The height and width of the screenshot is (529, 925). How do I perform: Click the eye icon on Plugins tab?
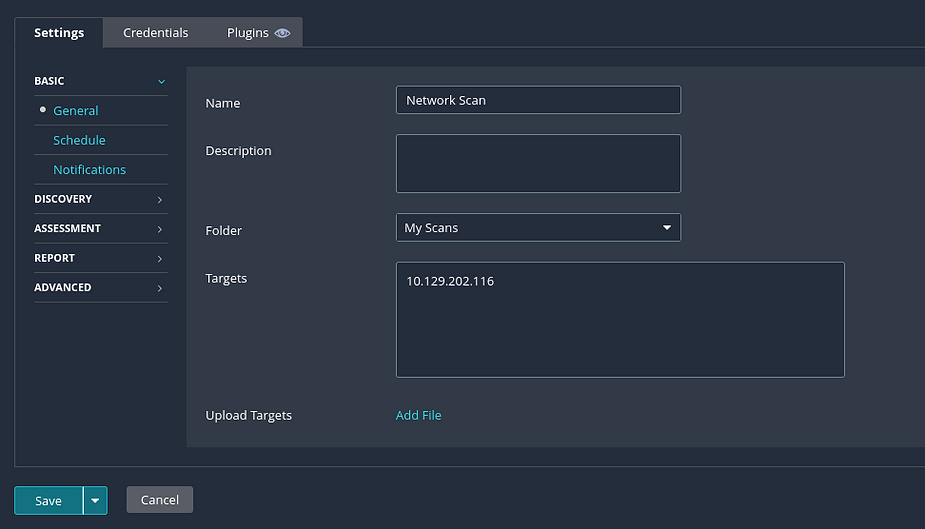point(283,33)
